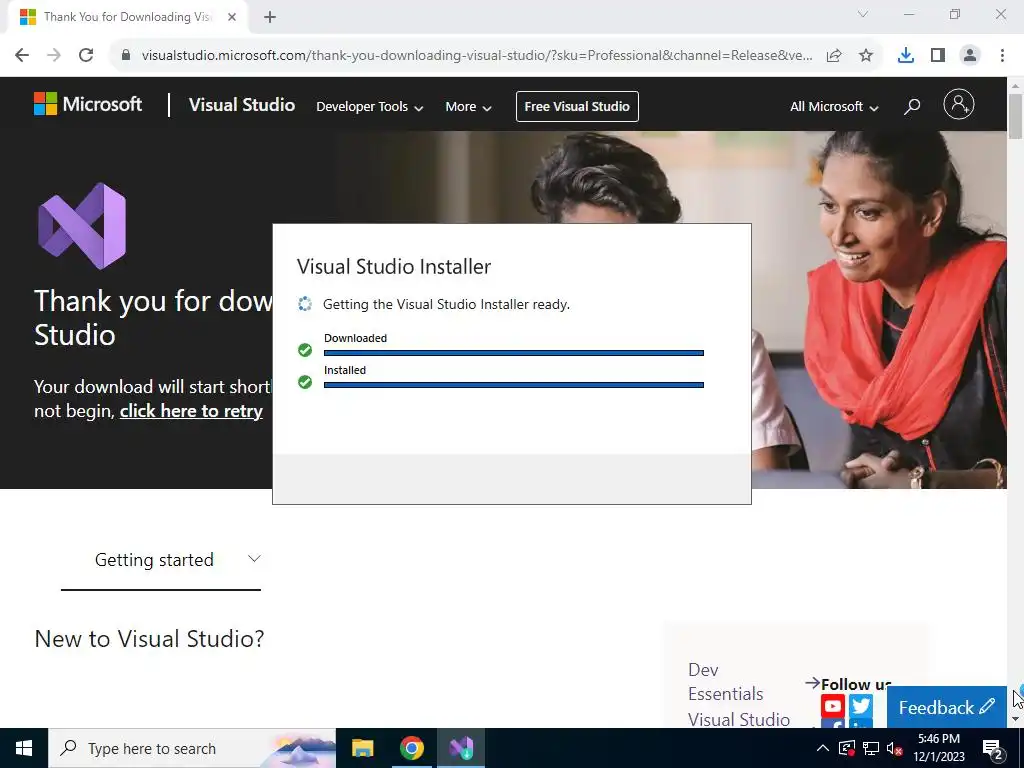Reload the page with refresh icon
Image resolution: width=1024 pixels, height=768 pixels.
[86, 55]
